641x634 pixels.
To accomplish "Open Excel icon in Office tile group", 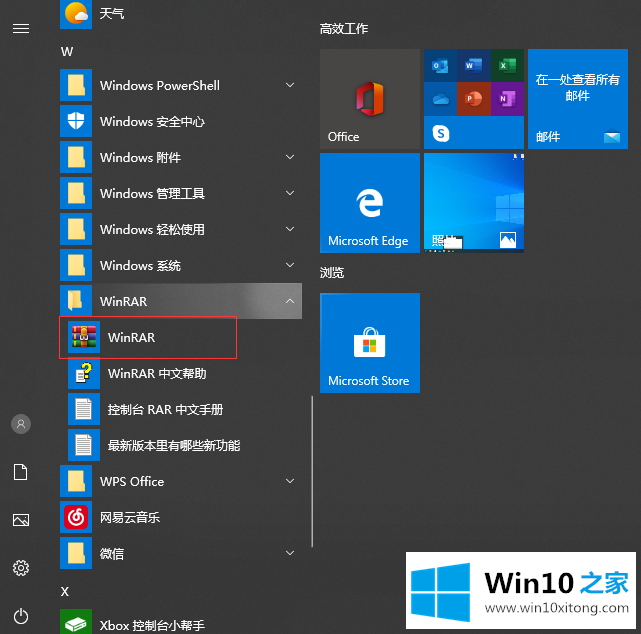I will click(507, 65).
